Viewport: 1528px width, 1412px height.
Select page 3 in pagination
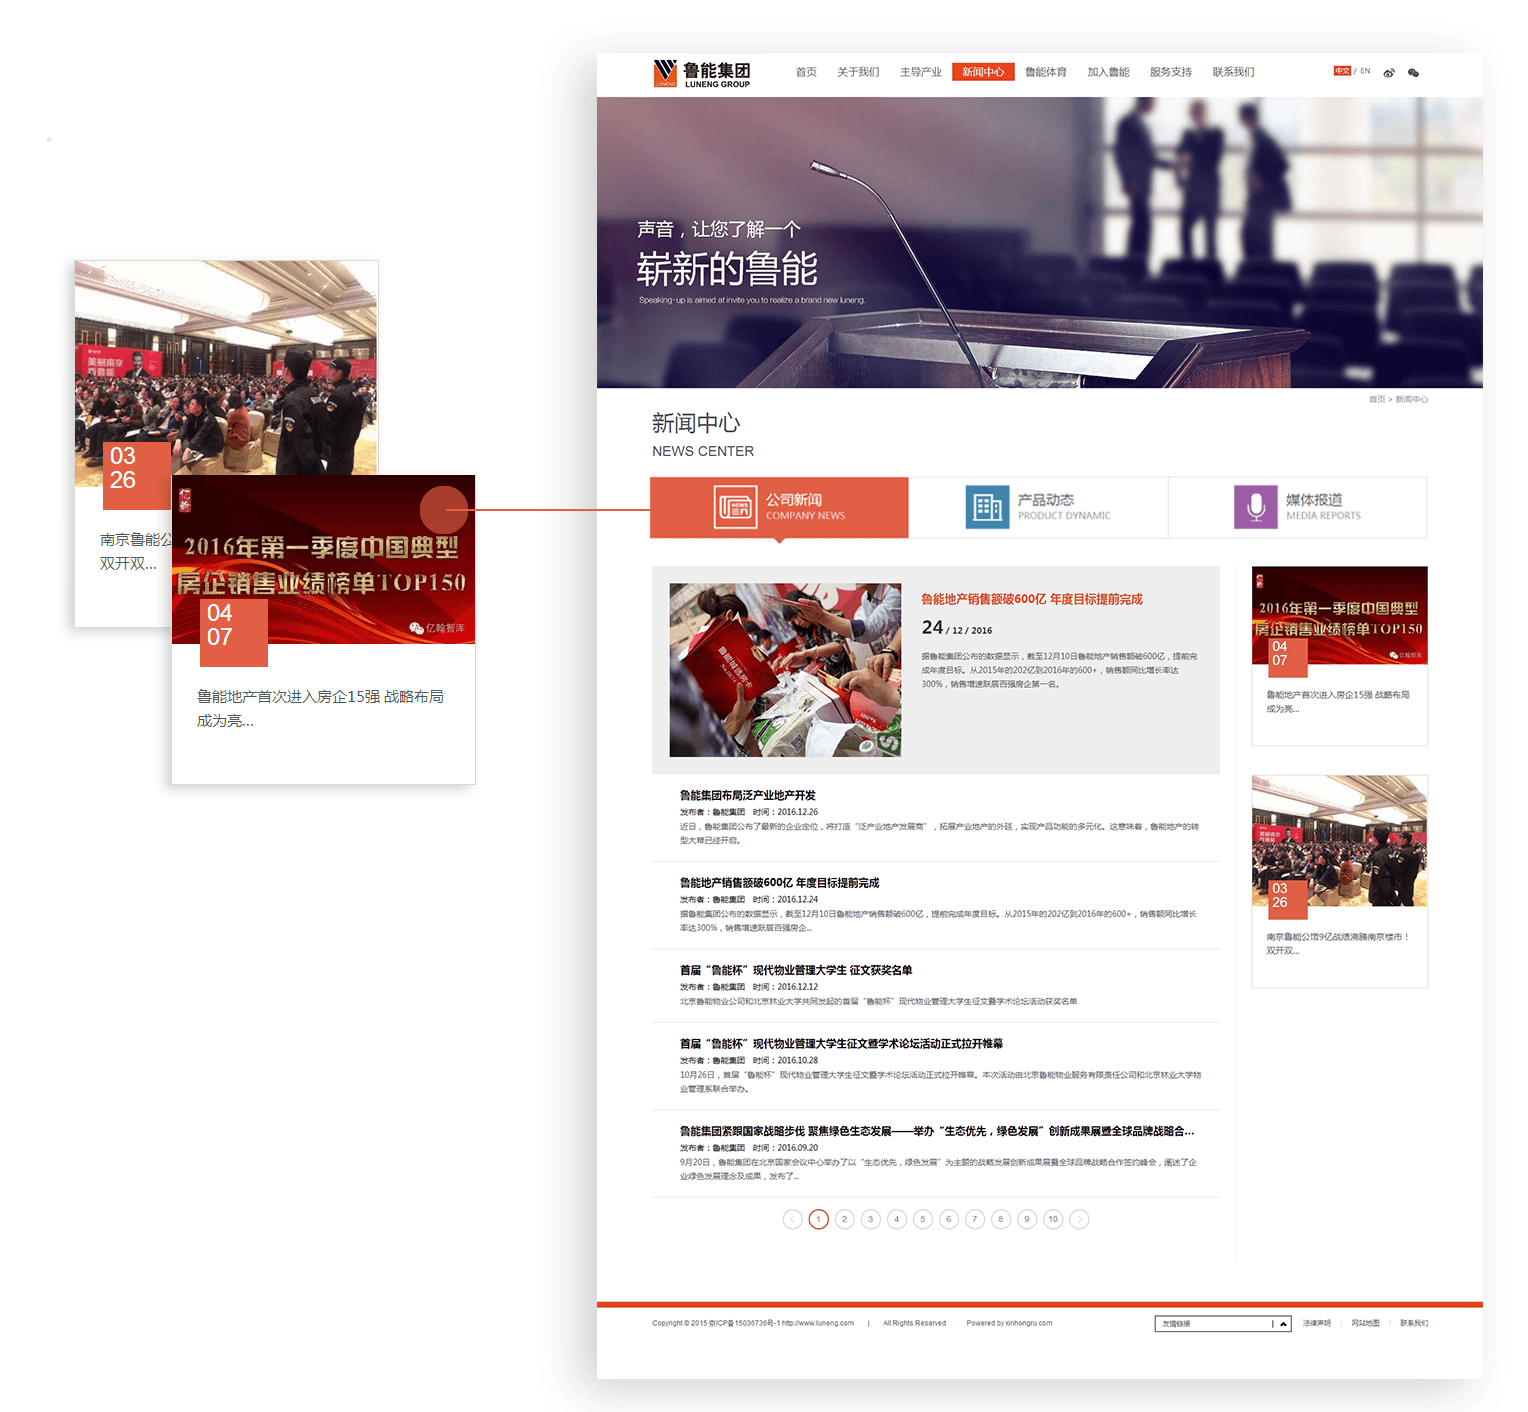871,1219
